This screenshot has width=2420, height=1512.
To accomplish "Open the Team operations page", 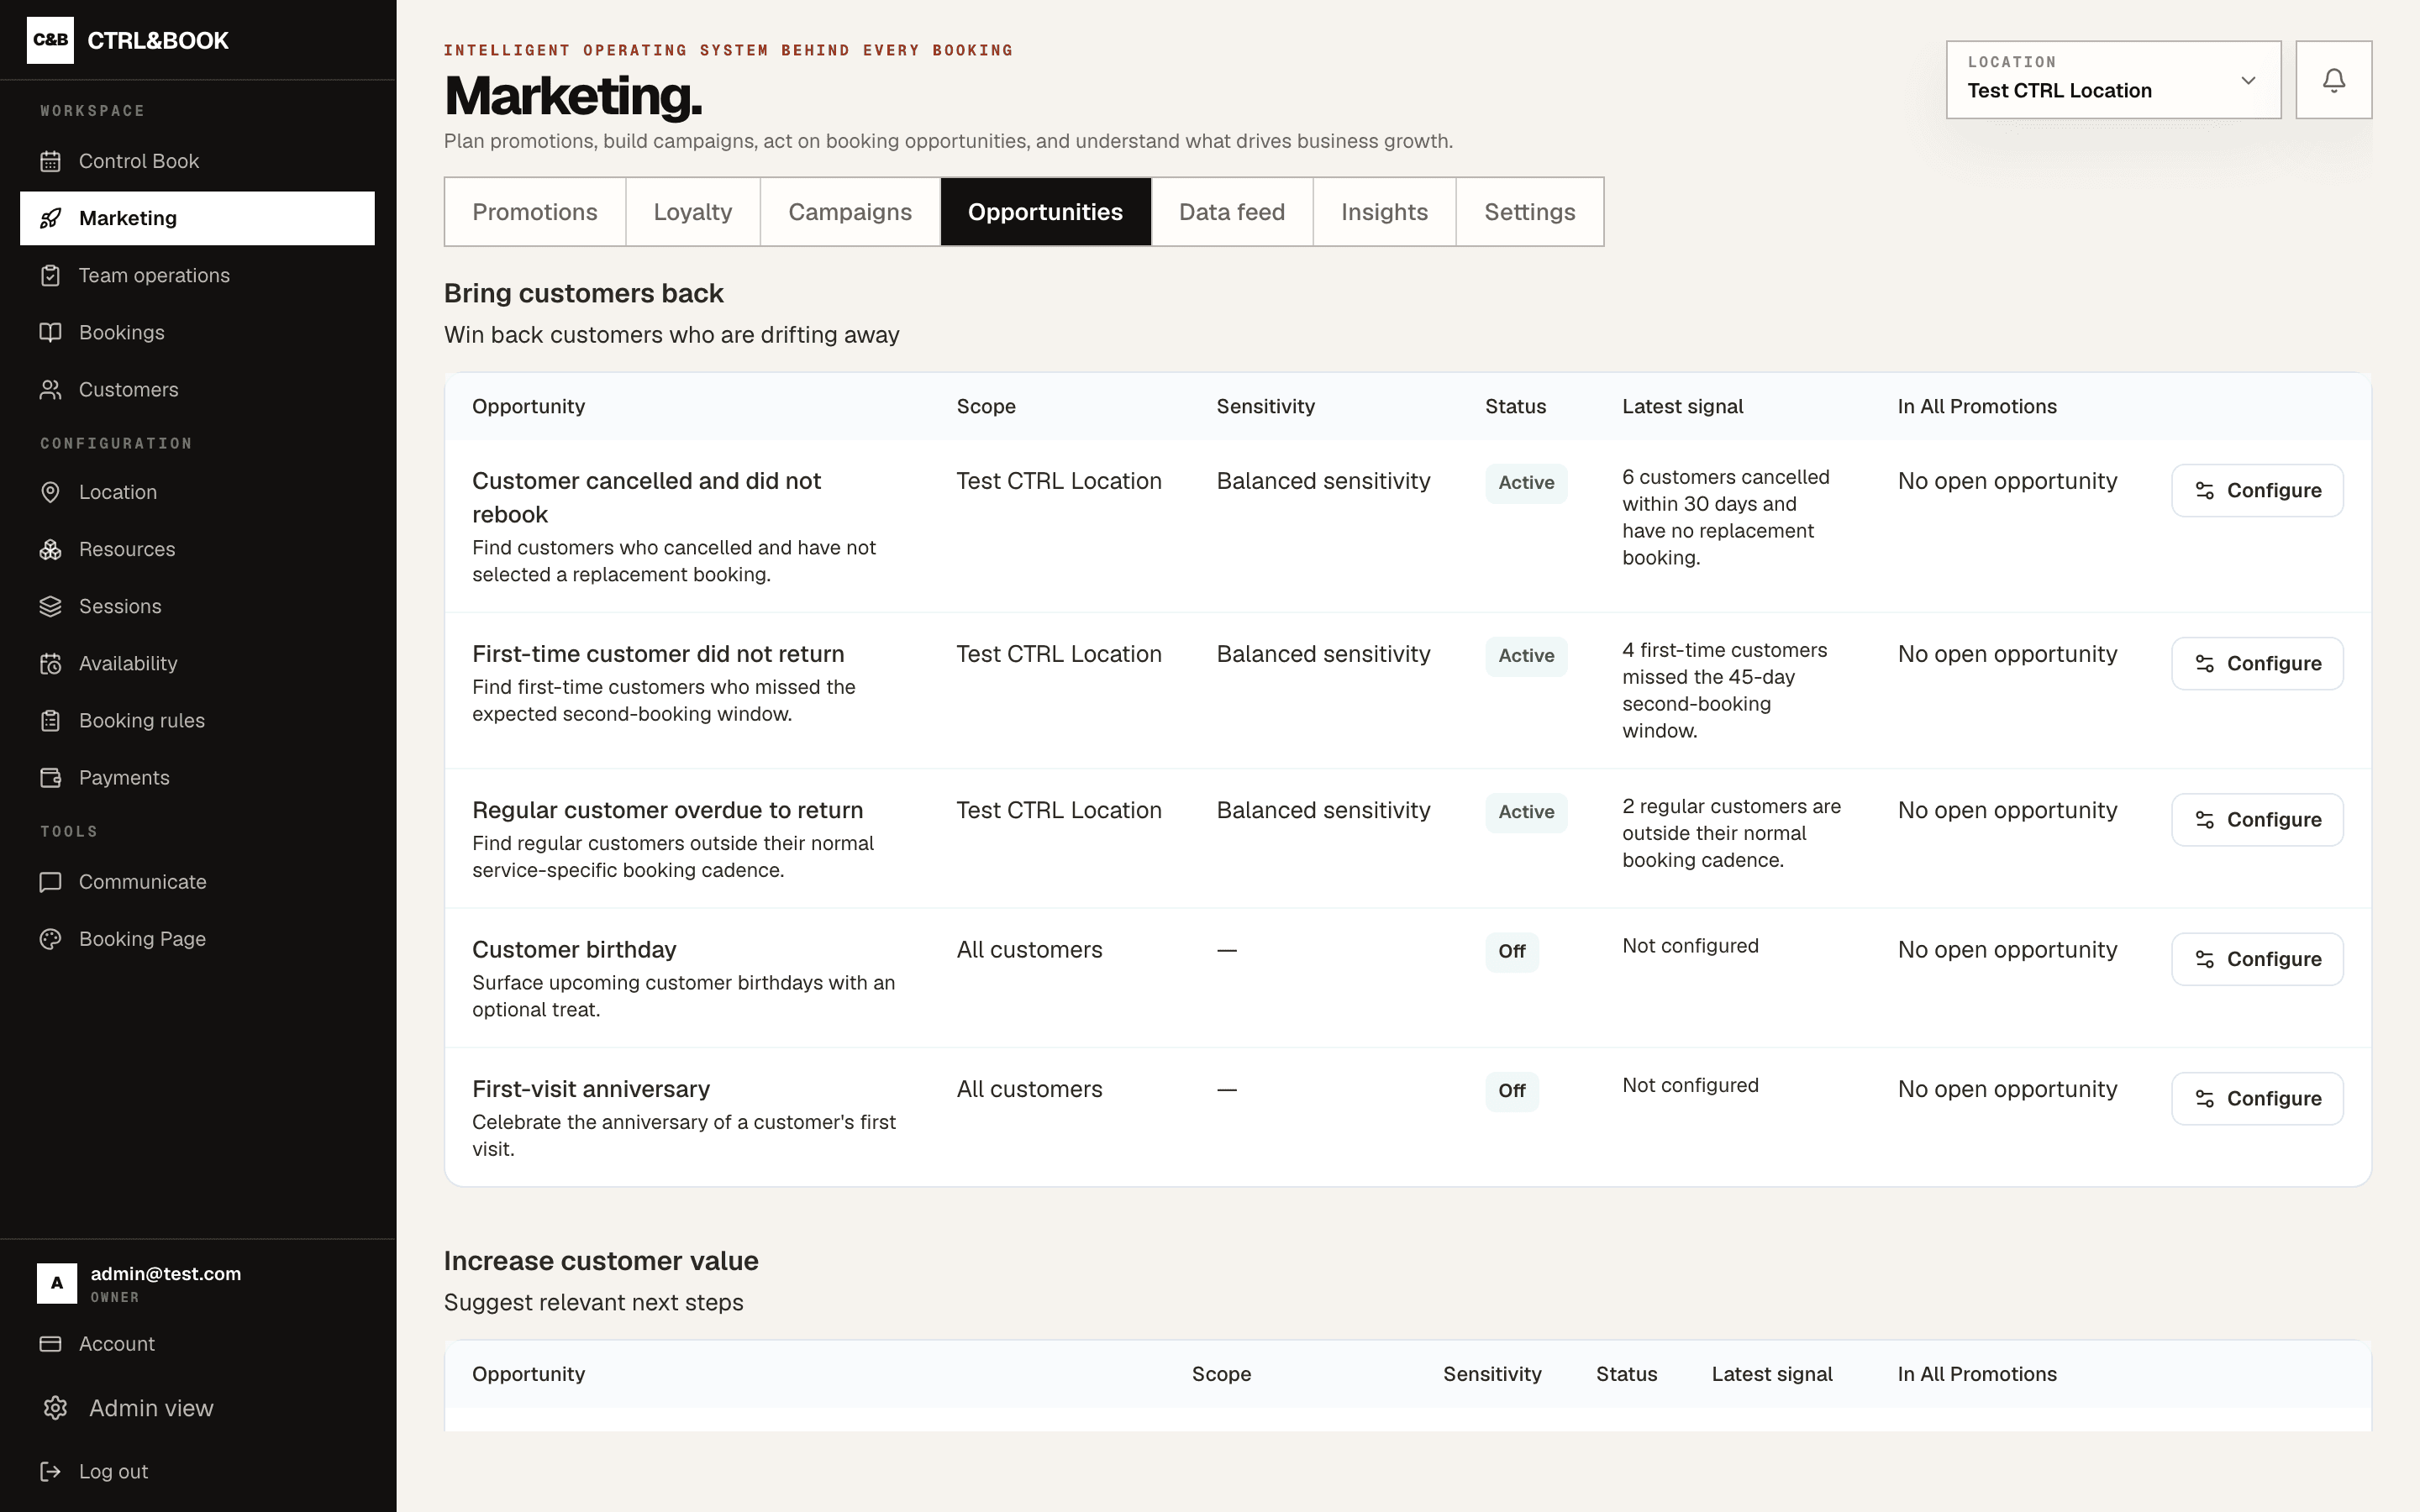I will 197,275.
